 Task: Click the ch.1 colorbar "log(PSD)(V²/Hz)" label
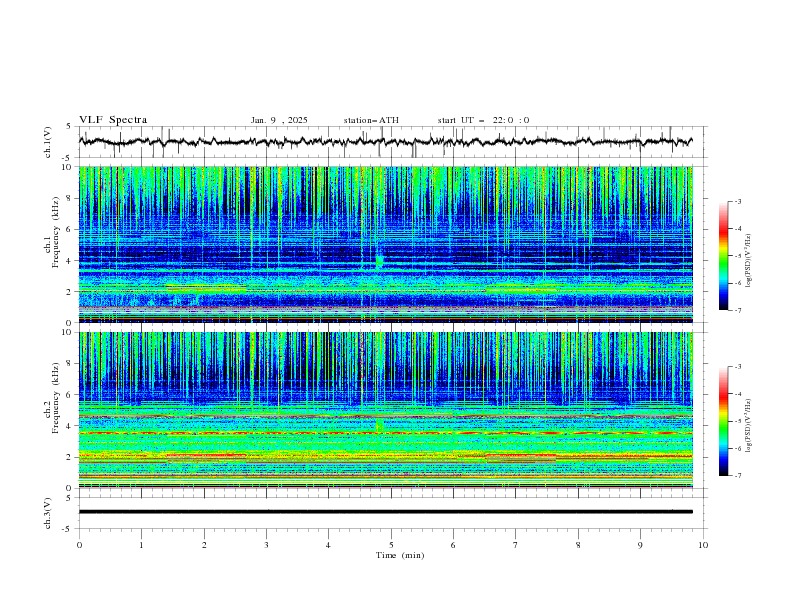[x=748, y=261]
